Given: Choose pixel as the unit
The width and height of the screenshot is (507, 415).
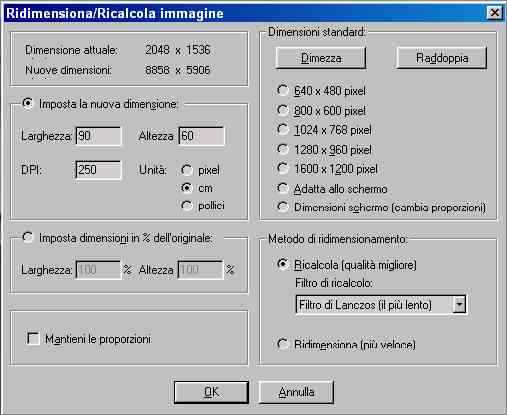Looking at the screenshot, I should (x=187, y=170).
